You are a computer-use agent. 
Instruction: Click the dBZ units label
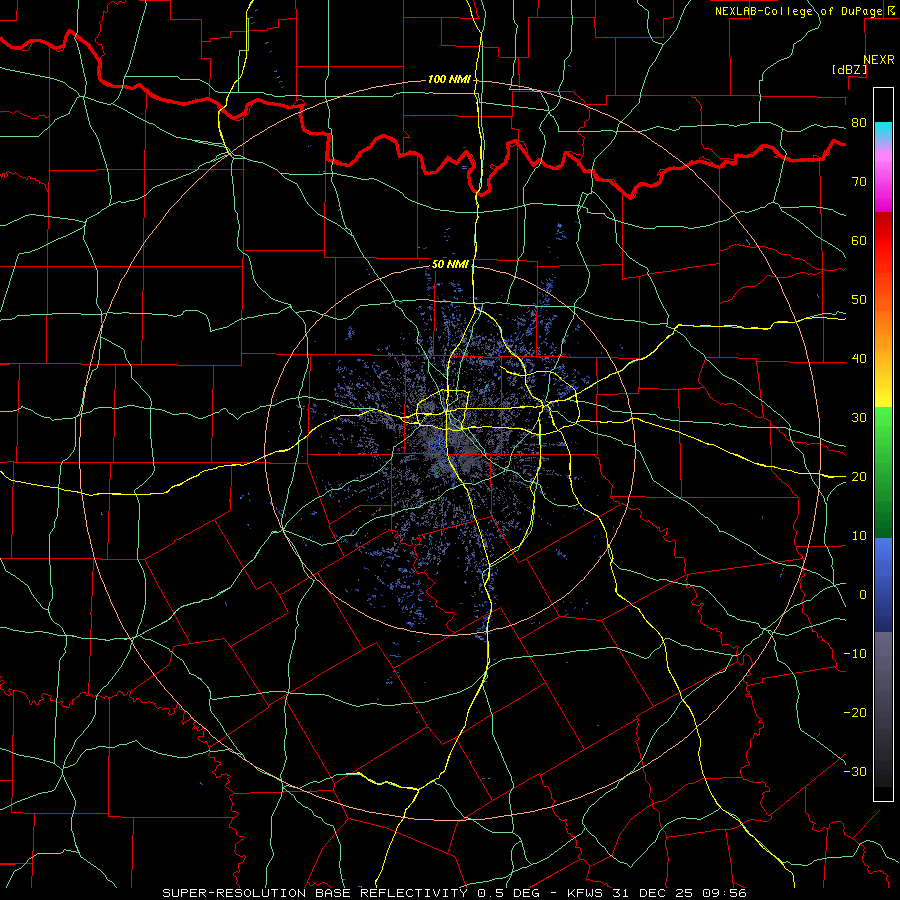pyautogui.click(x=849, y=70)
